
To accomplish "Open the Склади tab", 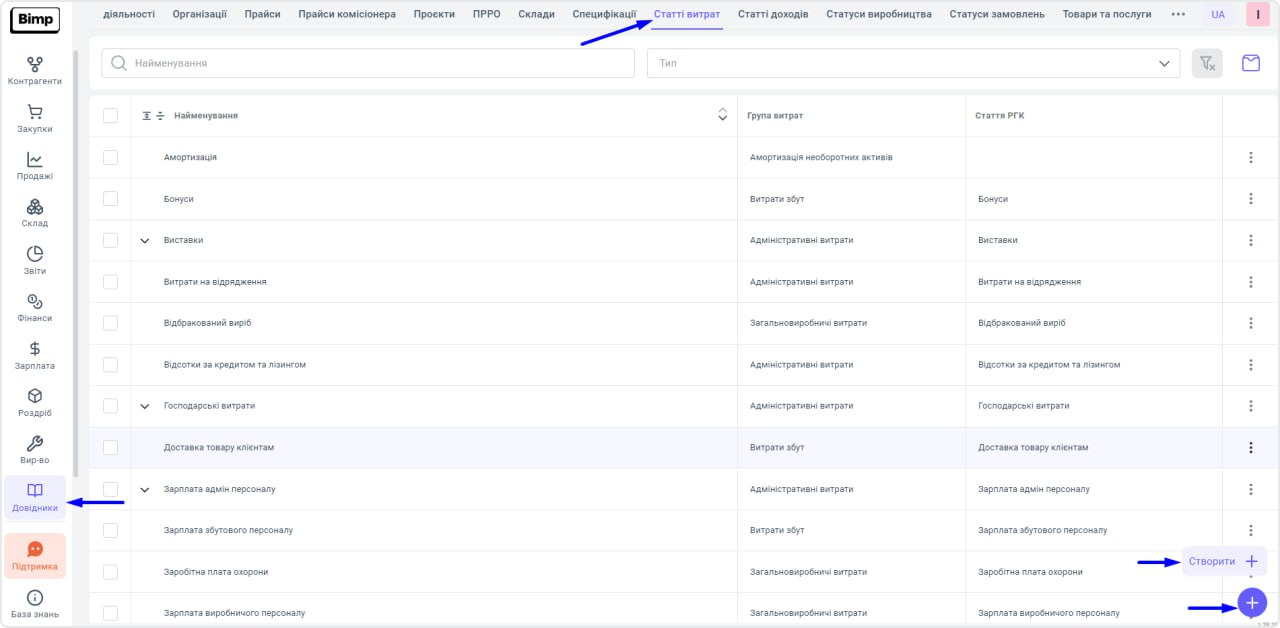I will 536,14.
